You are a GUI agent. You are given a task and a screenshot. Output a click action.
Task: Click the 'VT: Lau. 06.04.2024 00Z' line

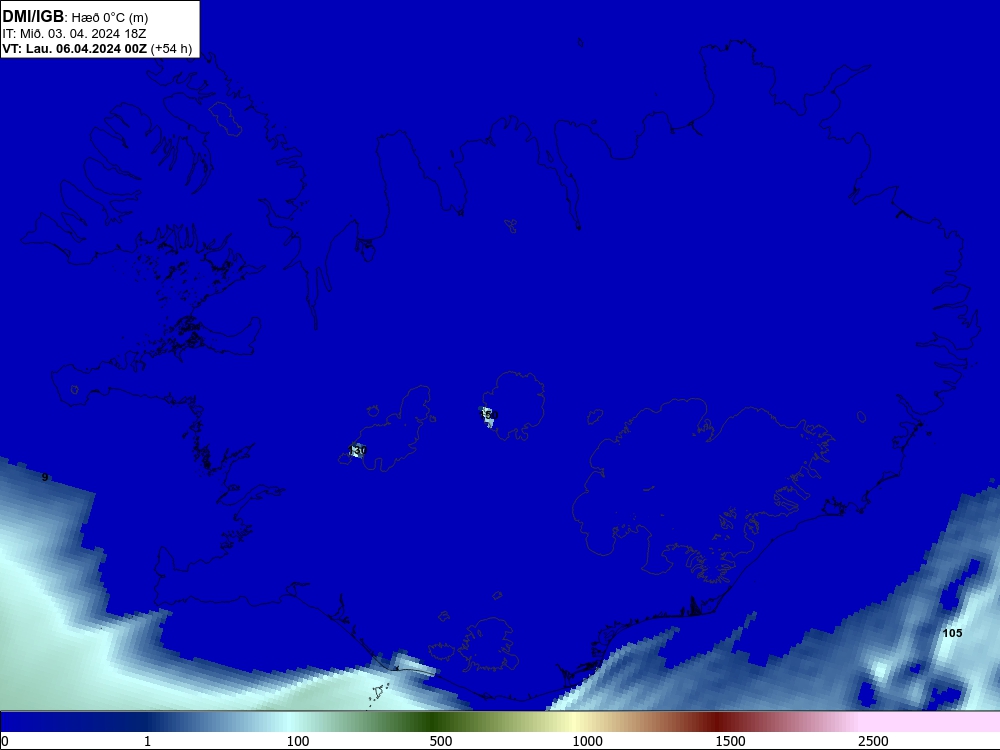(74, 49)
